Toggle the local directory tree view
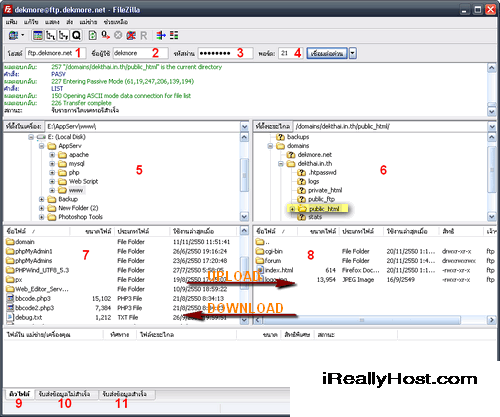Screen dimensions: 500x417 pos(51,35)
